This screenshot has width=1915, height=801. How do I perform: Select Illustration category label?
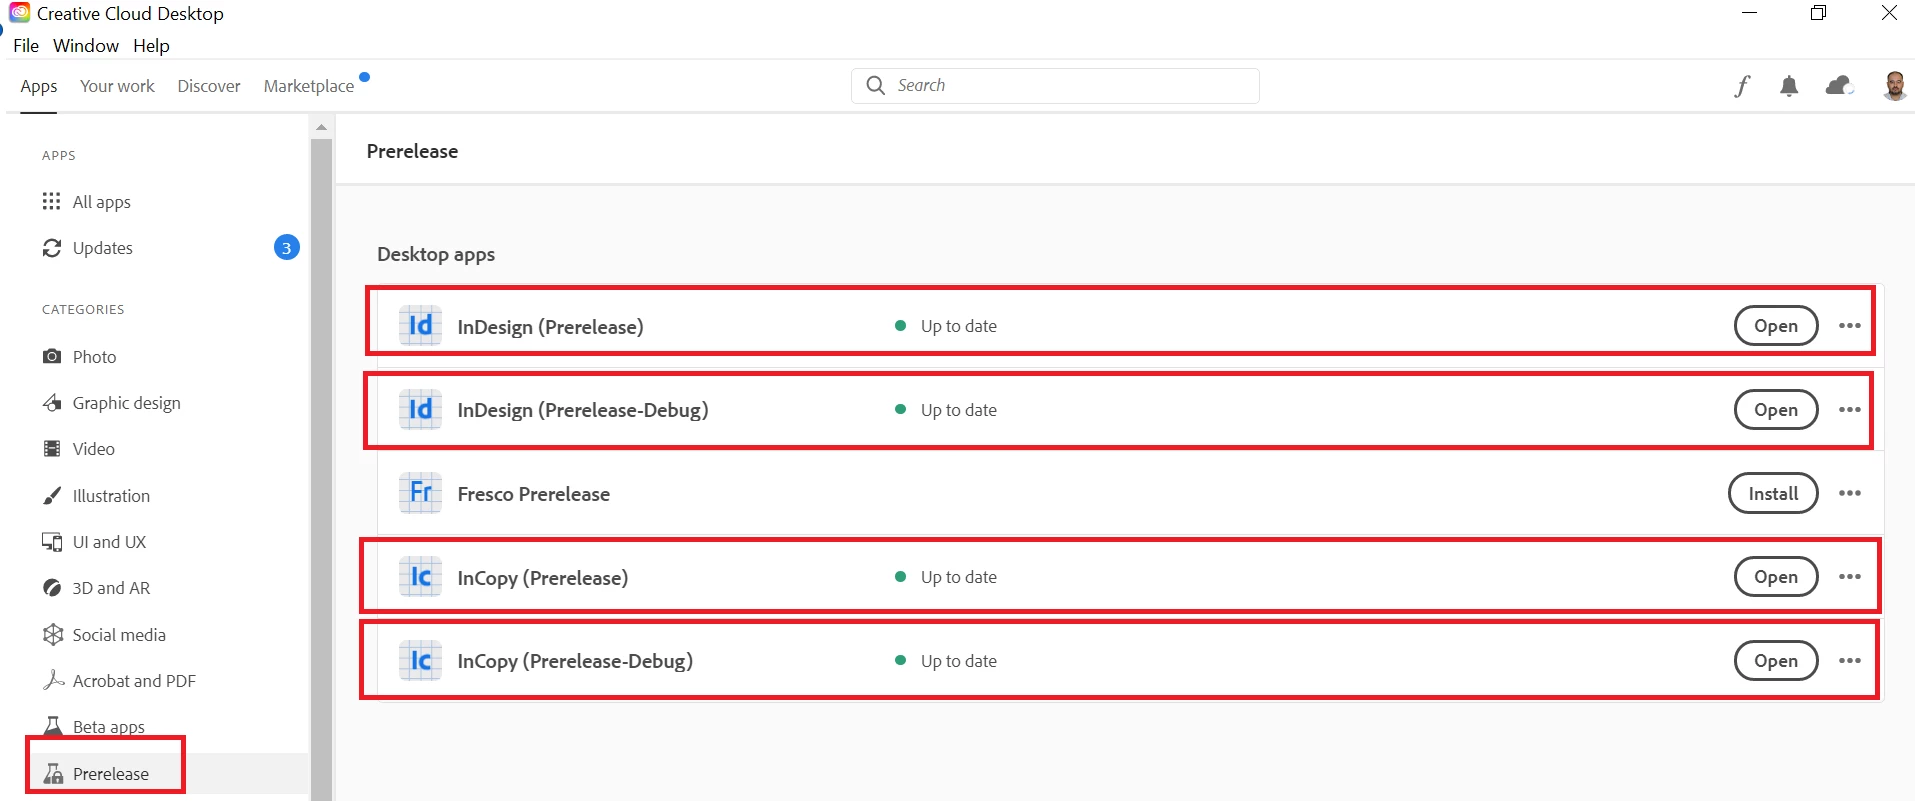click(111, 496)
